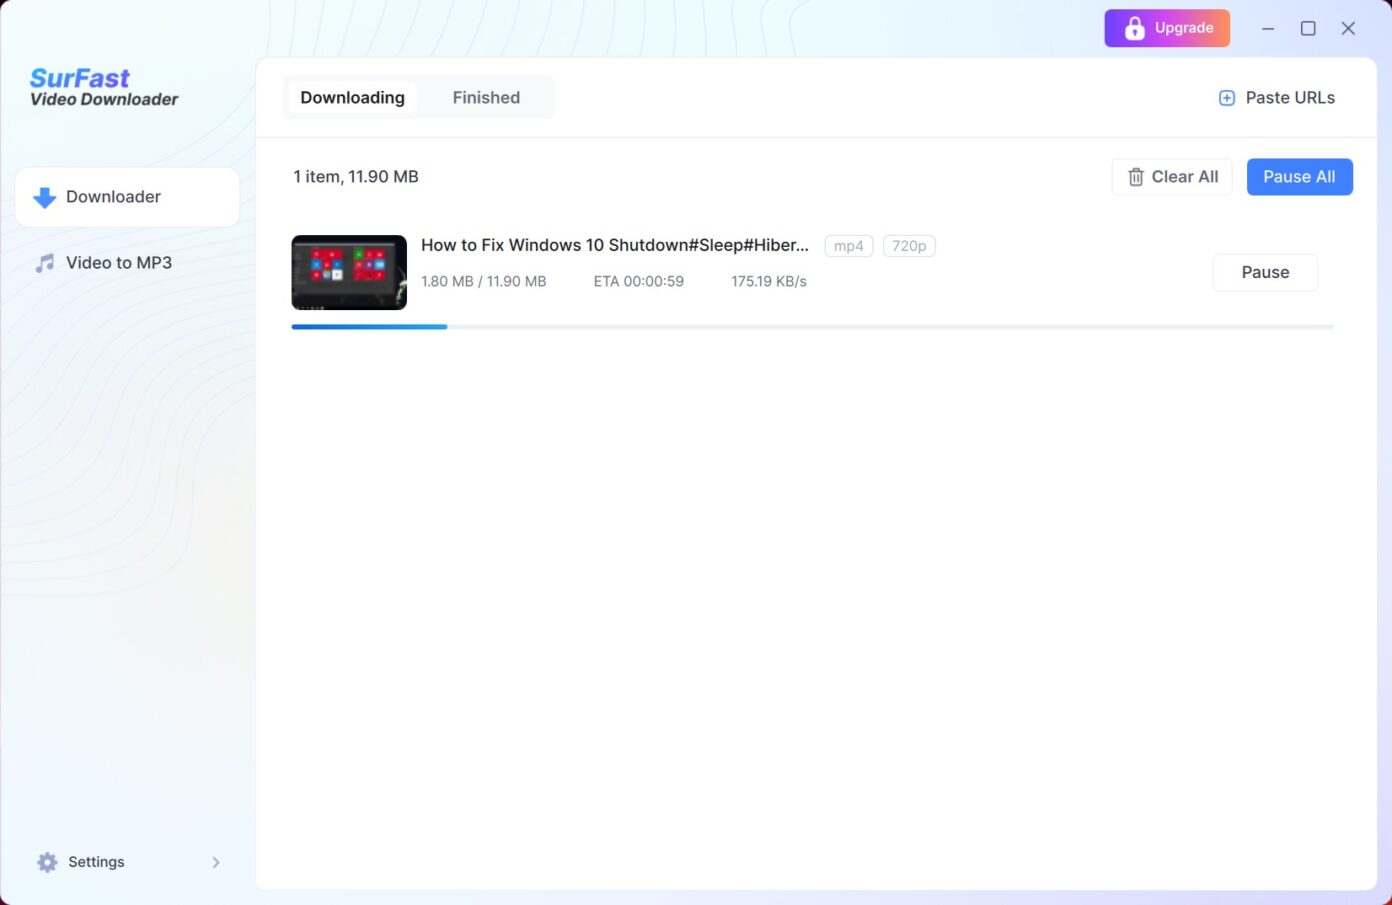
Task: Select the Downloader sidebar icon
Action: [x=44, y=197]
